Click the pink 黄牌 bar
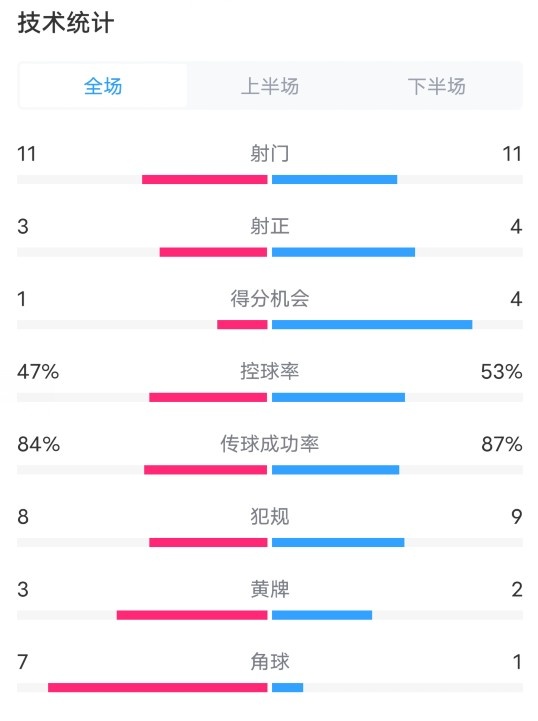 tap(192, 615)
